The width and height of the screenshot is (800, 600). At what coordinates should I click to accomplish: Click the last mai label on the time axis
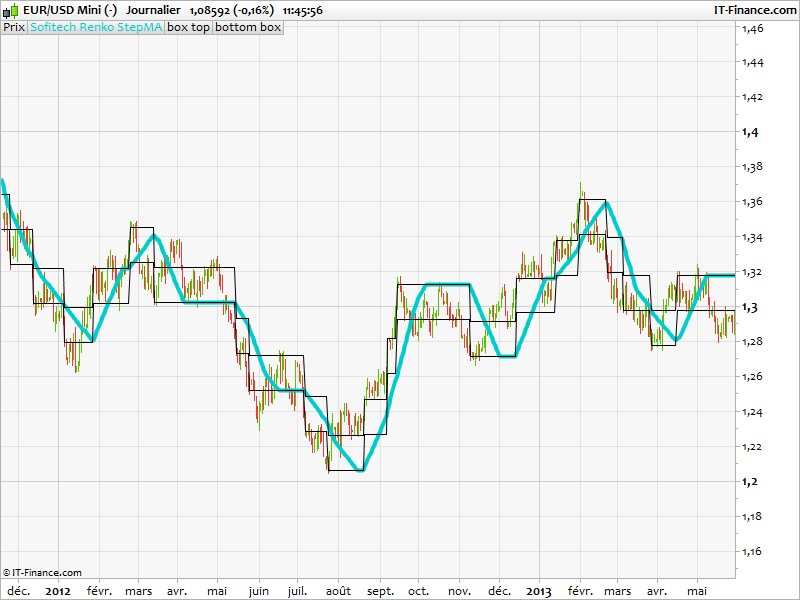(x=697, y=591)
